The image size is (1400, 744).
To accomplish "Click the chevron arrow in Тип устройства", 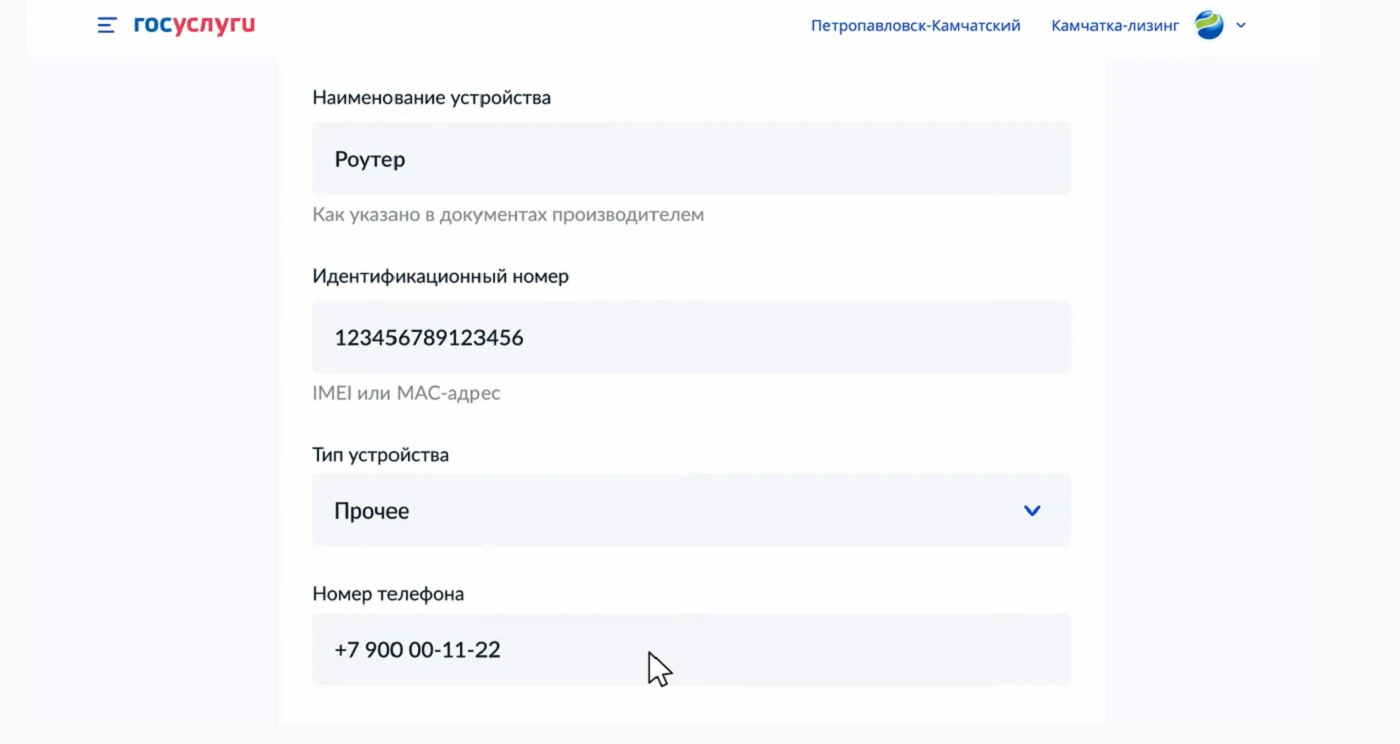I will click(1032, 511).
